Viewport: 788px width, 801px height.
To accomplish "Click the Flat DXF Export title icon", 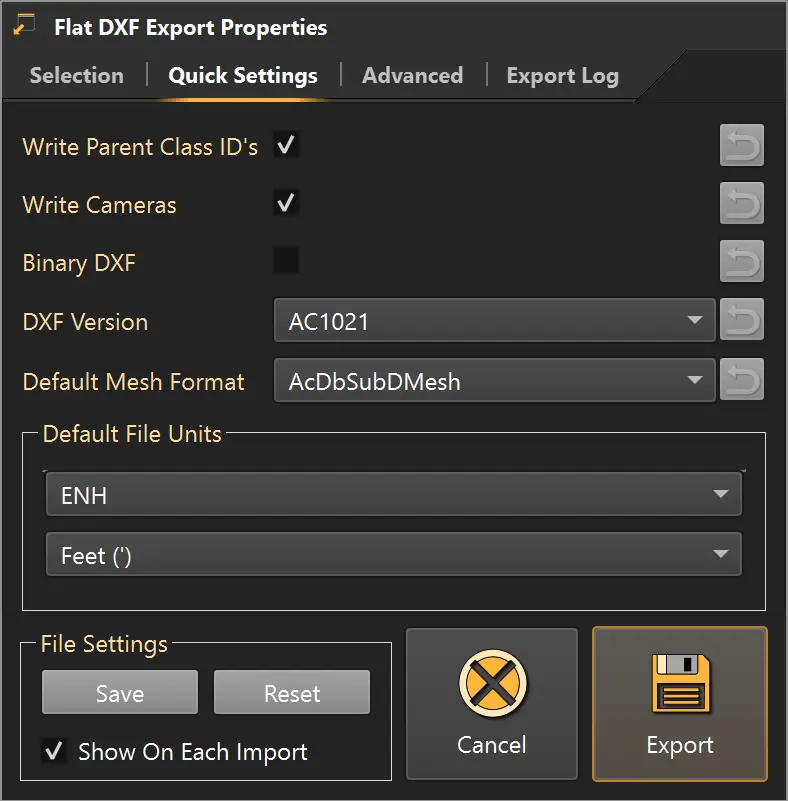I will pos(24,25).
